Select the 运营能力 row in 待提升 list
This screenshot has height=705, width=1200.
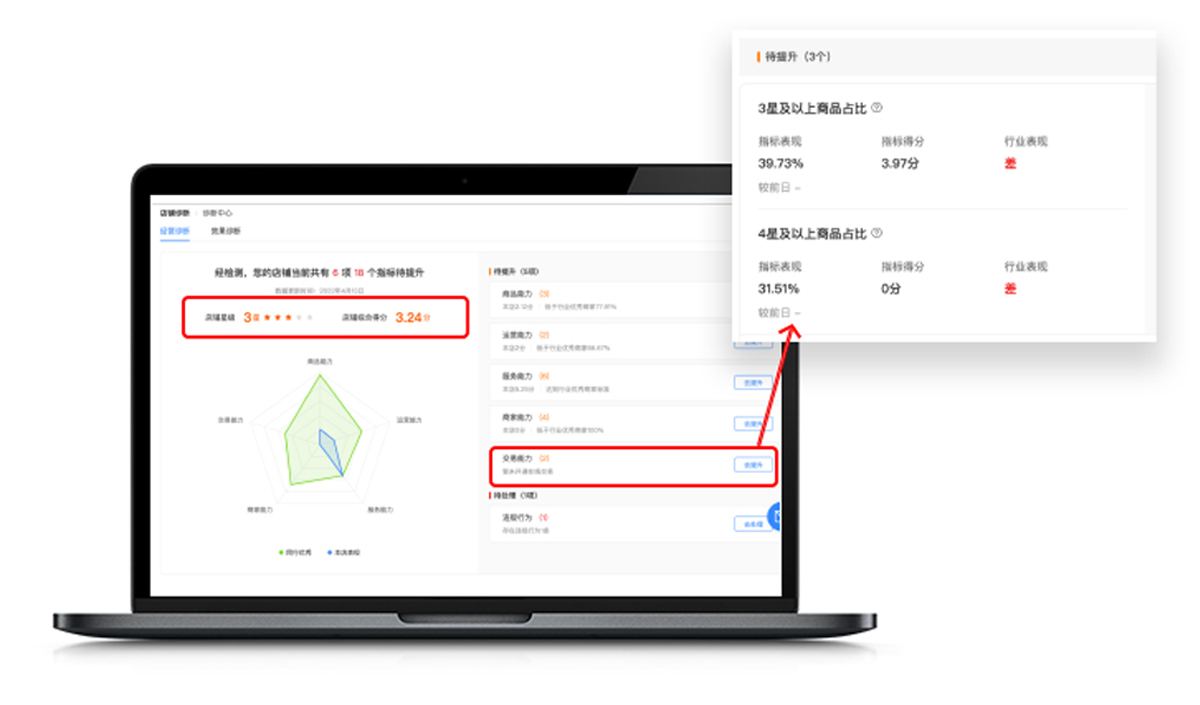pos(633,341)
